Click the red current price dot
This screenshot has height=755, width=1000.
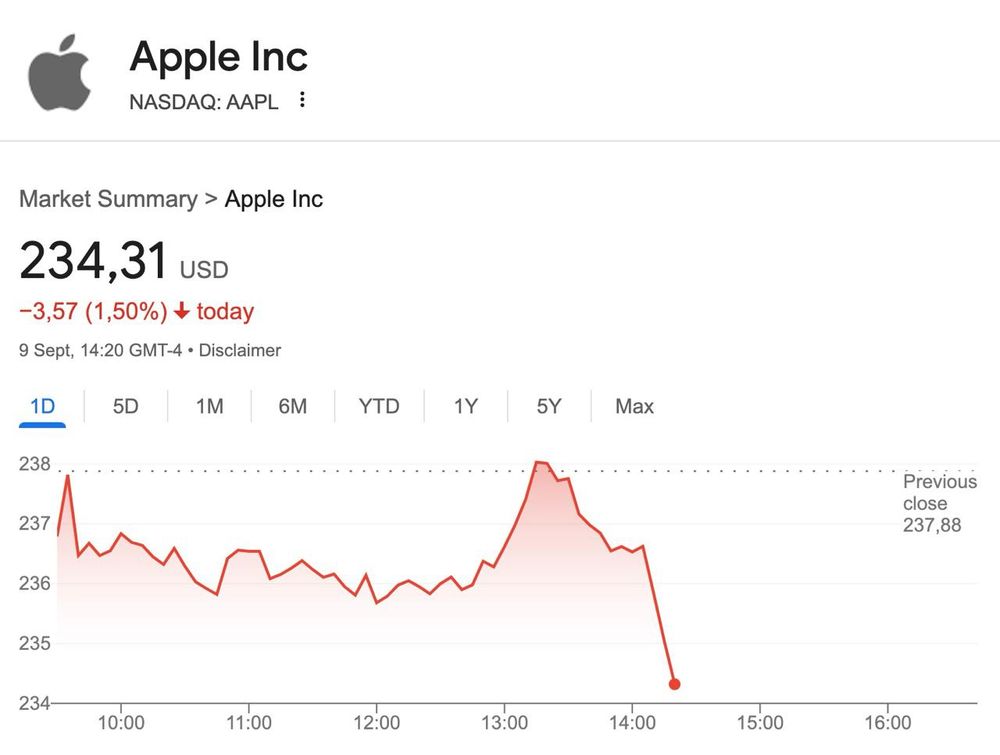(674, 684)
